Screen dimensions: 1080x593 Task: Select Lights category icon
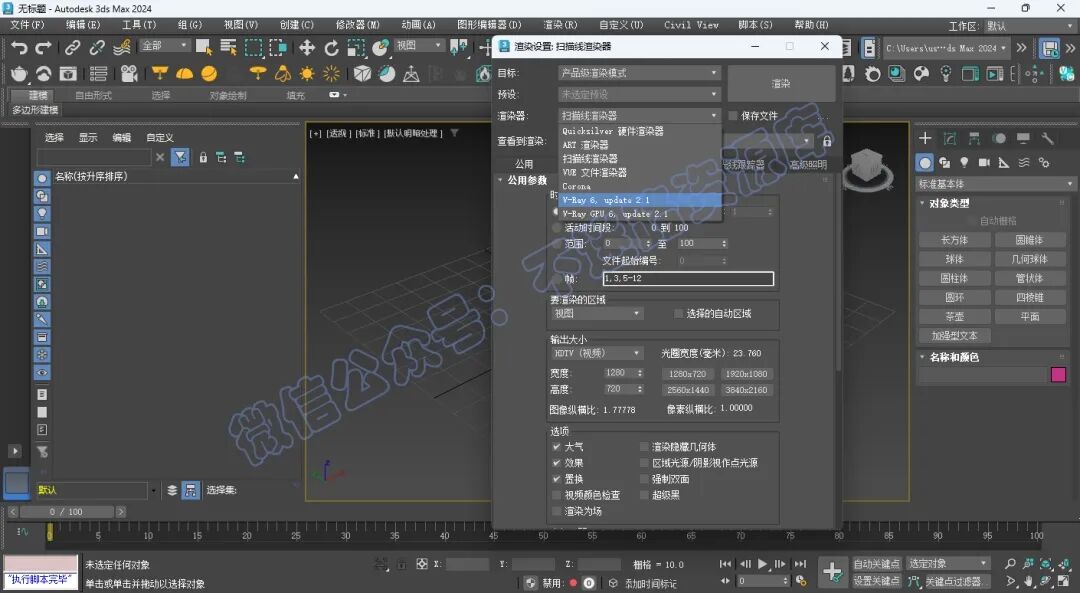coord(964,163)
